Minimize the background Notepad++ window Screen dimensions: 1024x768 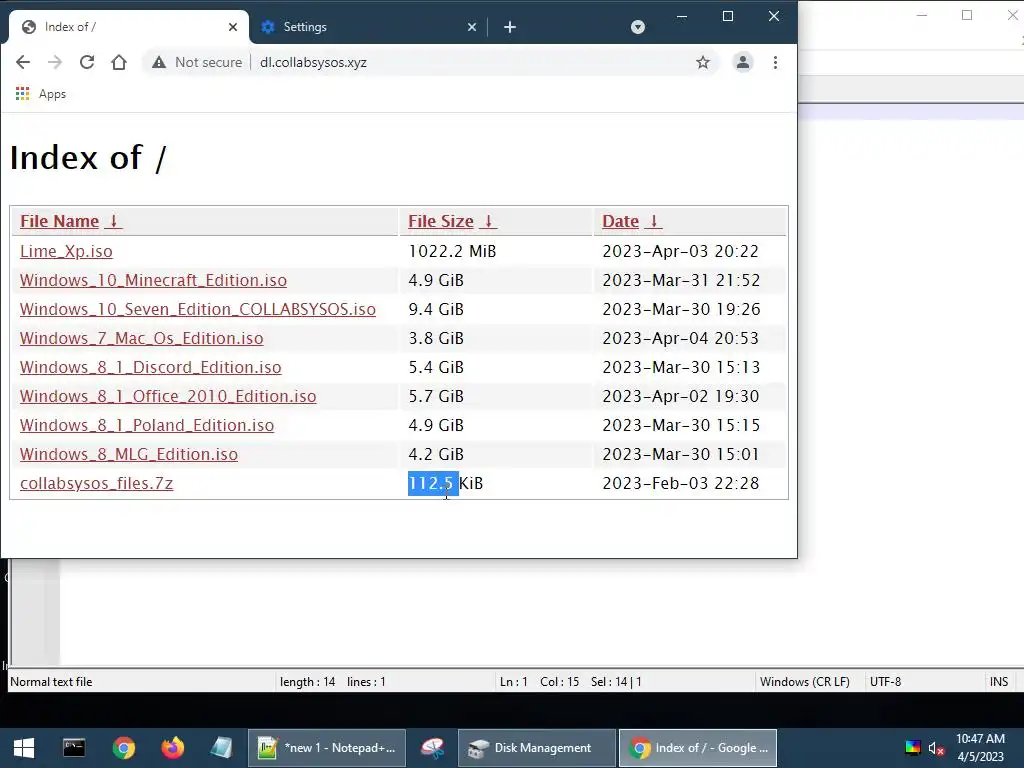click(922, 15)
